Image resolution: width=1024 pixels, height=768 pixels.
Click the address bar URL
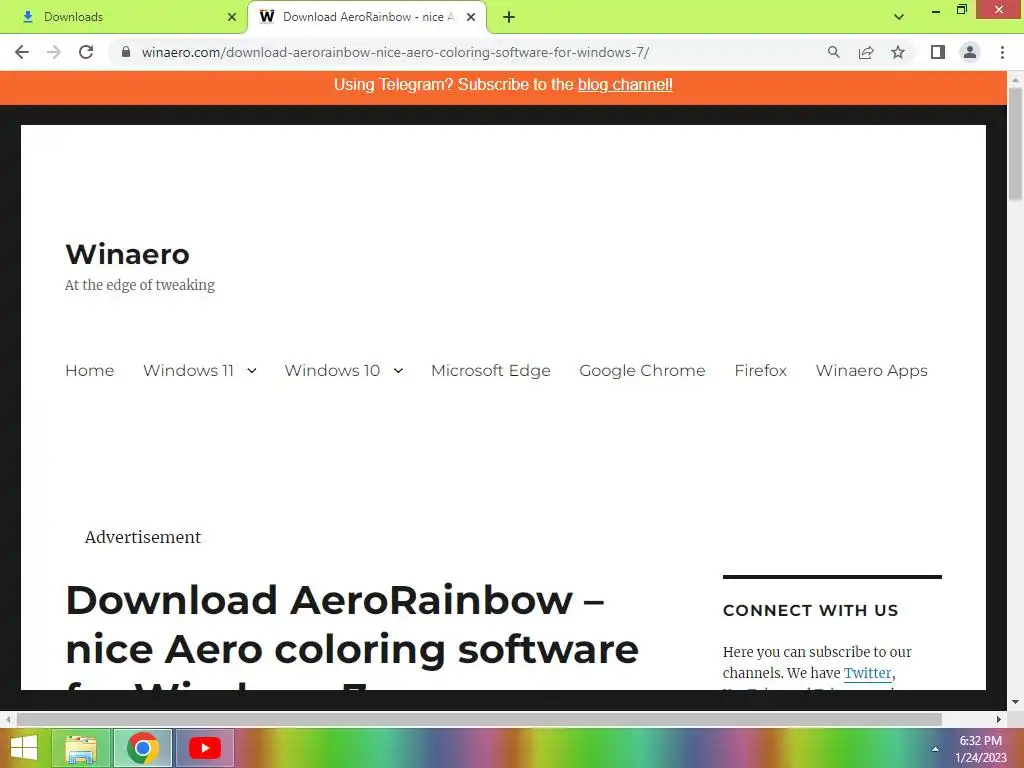[395, 52]
